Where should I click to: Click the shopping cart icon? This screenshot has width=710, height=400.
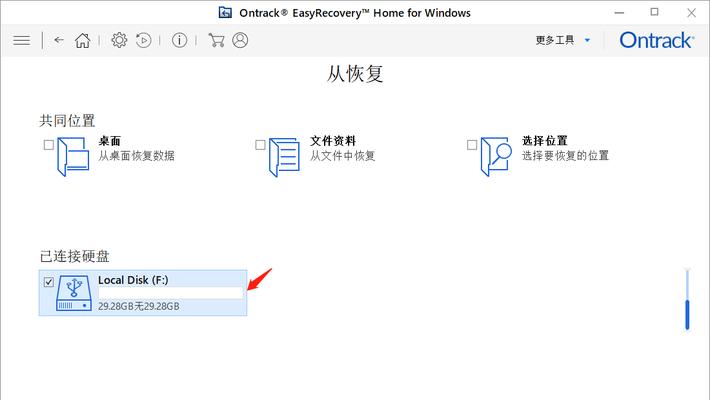tap(216, 40)
